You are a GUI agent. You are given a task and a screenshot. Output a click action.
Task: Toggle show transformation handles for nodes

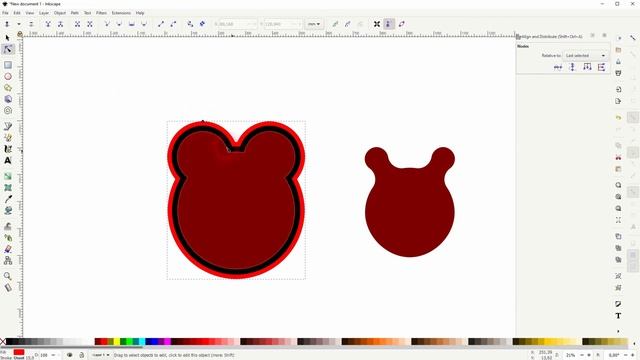377,24
